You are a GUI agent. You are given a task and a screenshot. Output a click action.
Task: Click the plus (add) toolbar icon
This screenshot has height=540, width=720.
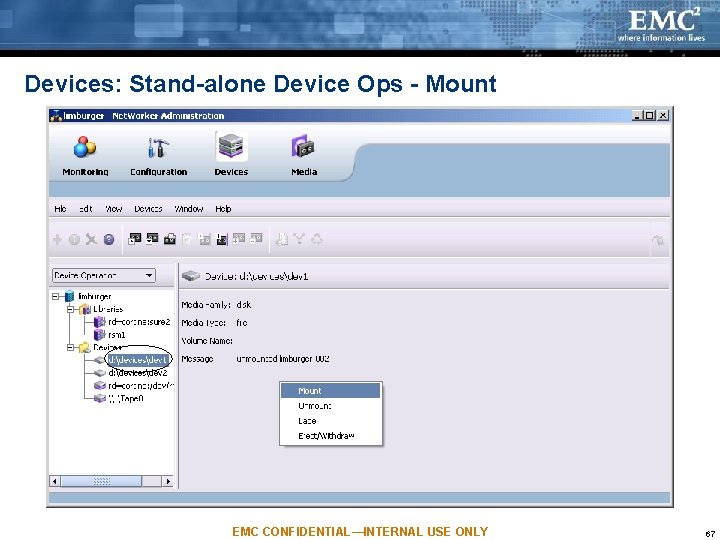57,239
